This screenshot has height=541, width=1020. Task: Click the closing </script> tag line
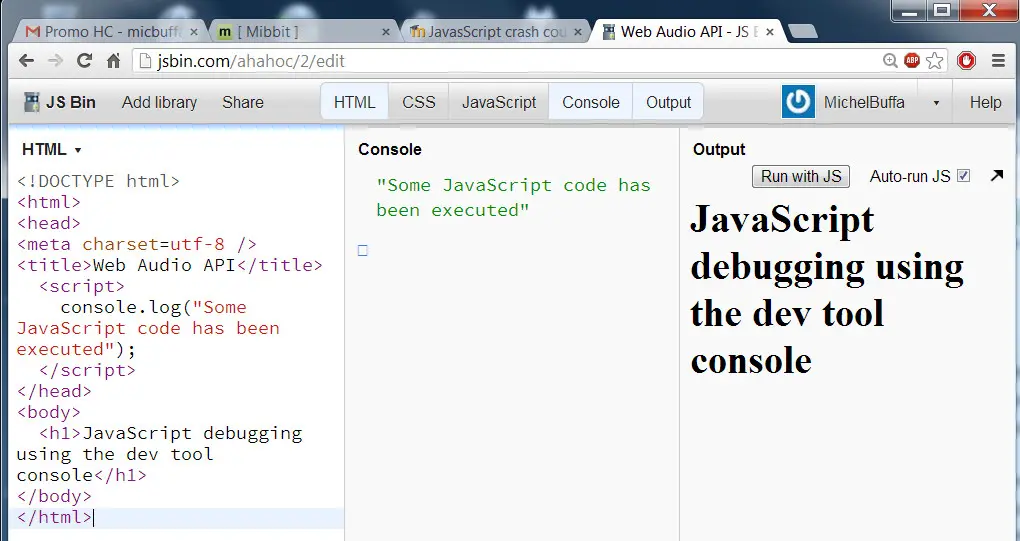click(x=87, y=370)
